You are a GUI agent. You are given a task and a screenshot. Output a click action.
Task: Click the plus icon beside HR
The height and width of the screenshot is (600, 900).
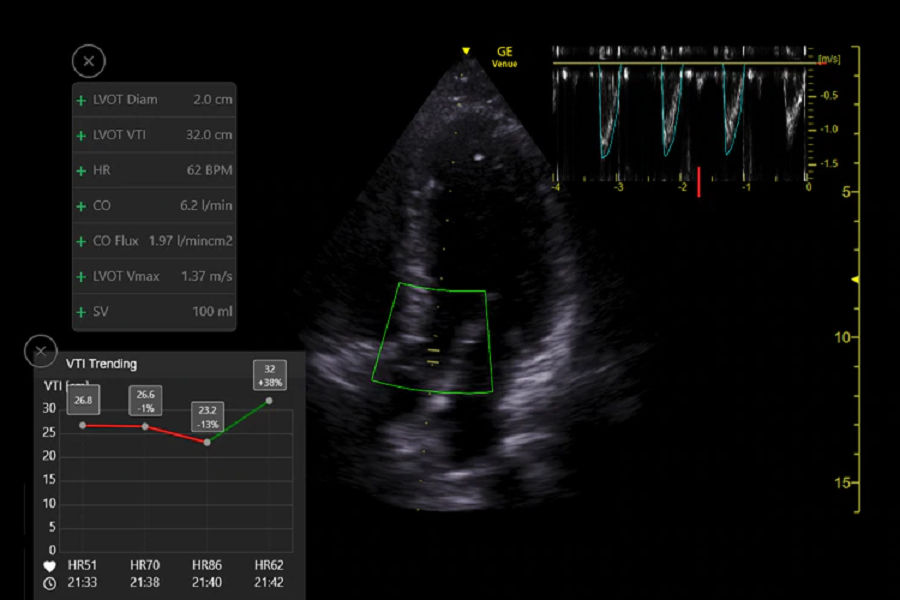(x=81, y=171)
